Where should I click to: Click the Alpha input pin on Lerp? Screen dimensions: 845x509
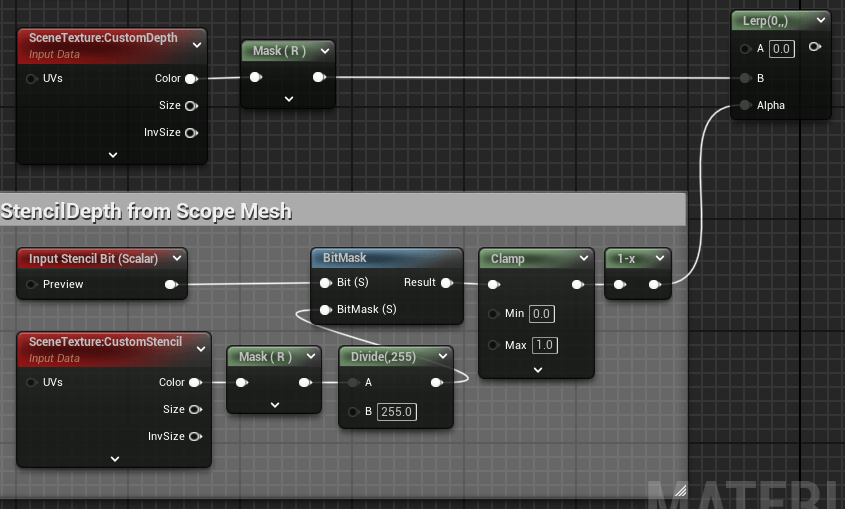pos(744,105)
